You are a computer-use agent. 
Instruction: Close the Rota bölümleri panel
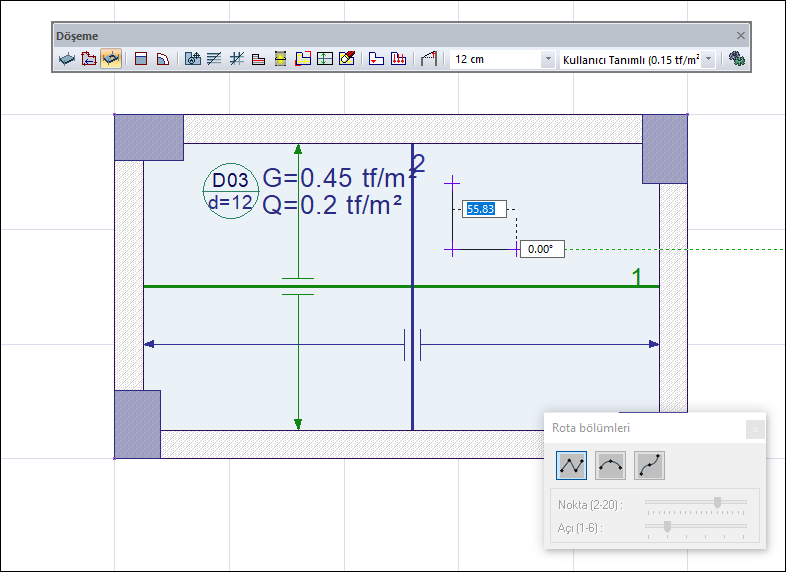755,428
